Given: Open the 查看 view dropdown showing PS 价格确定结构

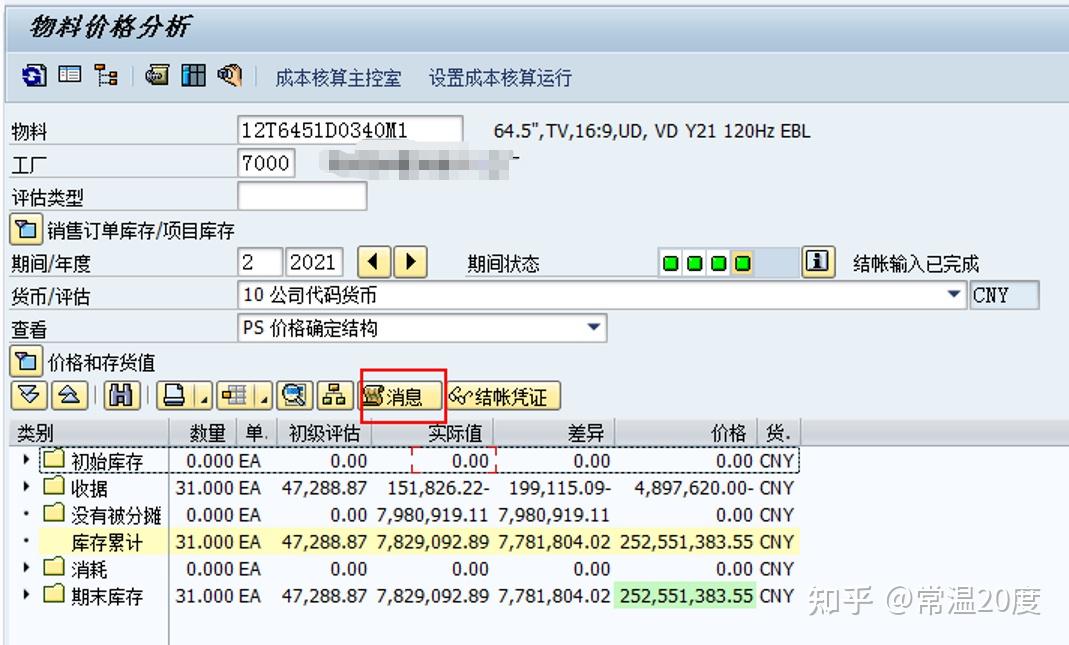Looking at the screenshot, I should point(593,328).
